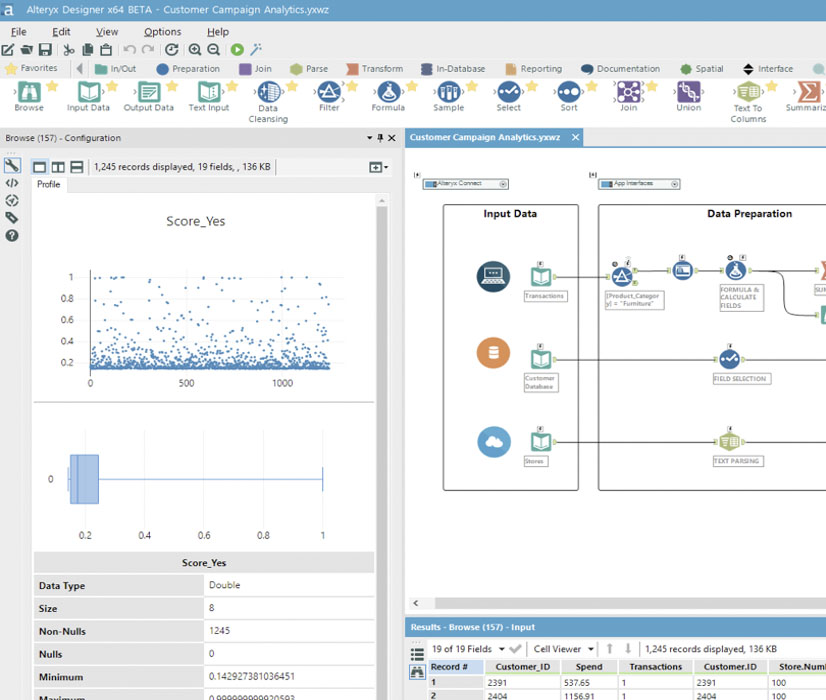
Task: Toggle pin on configuration window
Action: (x=380, y=138)
